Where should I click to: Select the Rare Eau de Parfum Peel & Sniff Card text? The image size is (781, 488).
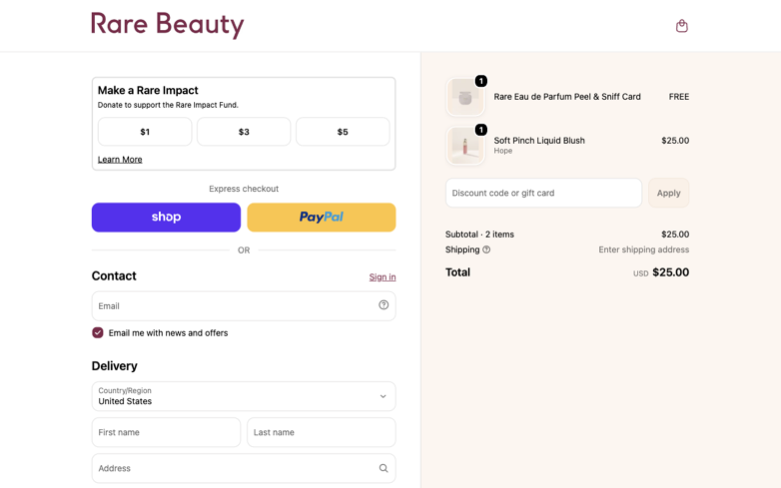(567, 97)
